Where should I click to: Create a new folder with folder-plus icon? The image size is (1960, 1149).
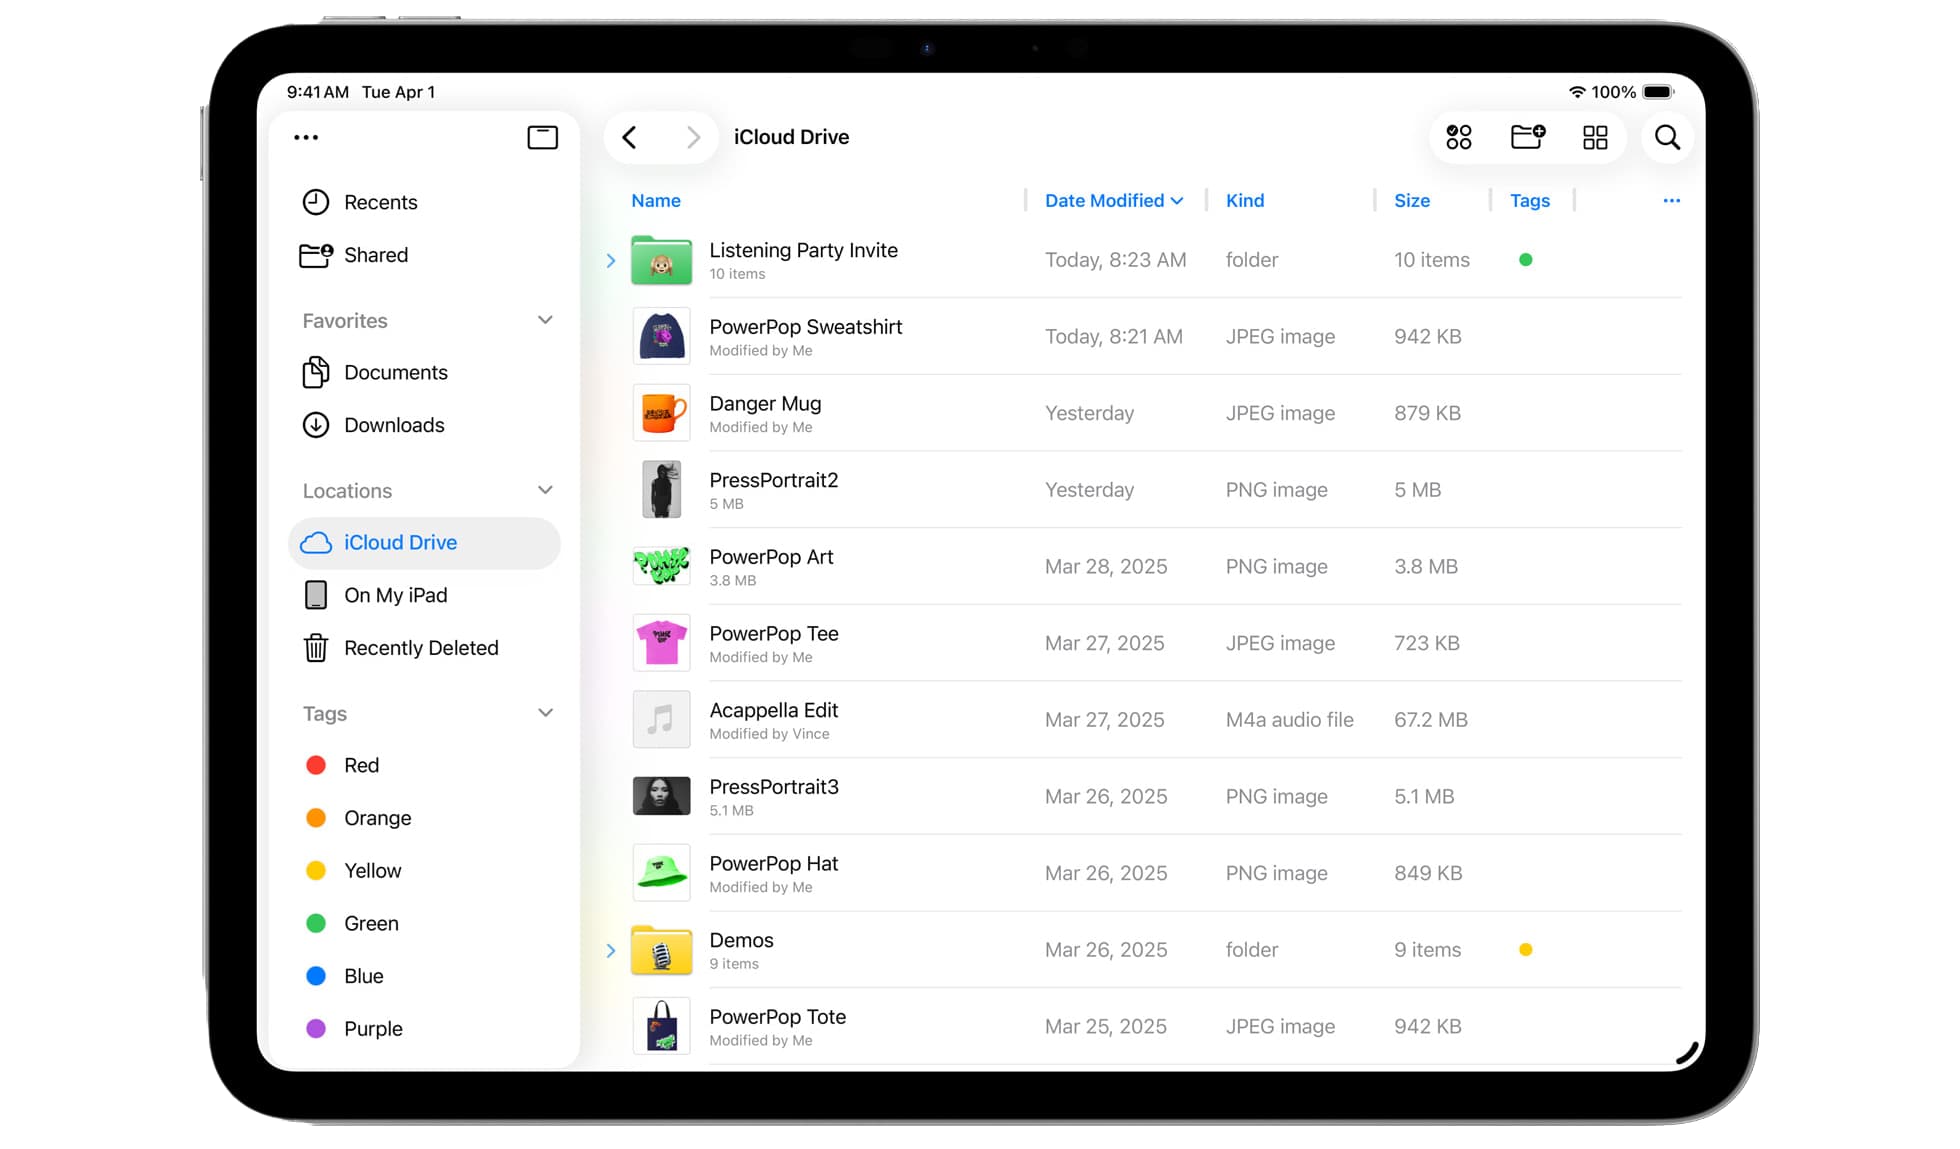point(1528,136)
